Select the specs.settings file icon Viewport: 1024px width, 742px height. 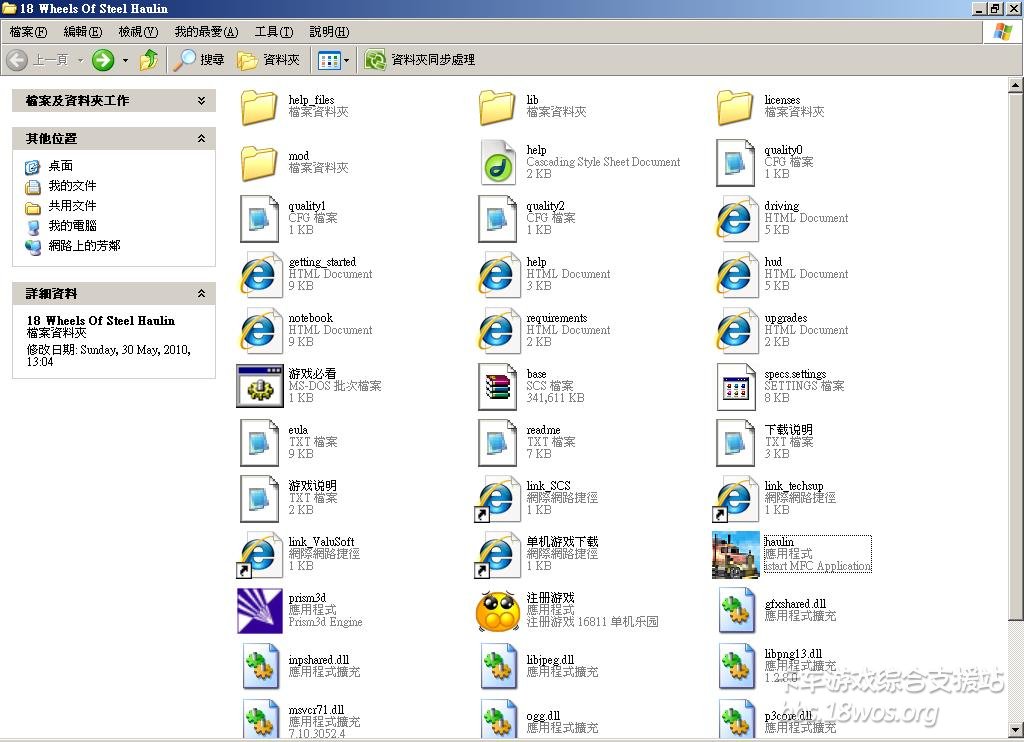[736, 386]
